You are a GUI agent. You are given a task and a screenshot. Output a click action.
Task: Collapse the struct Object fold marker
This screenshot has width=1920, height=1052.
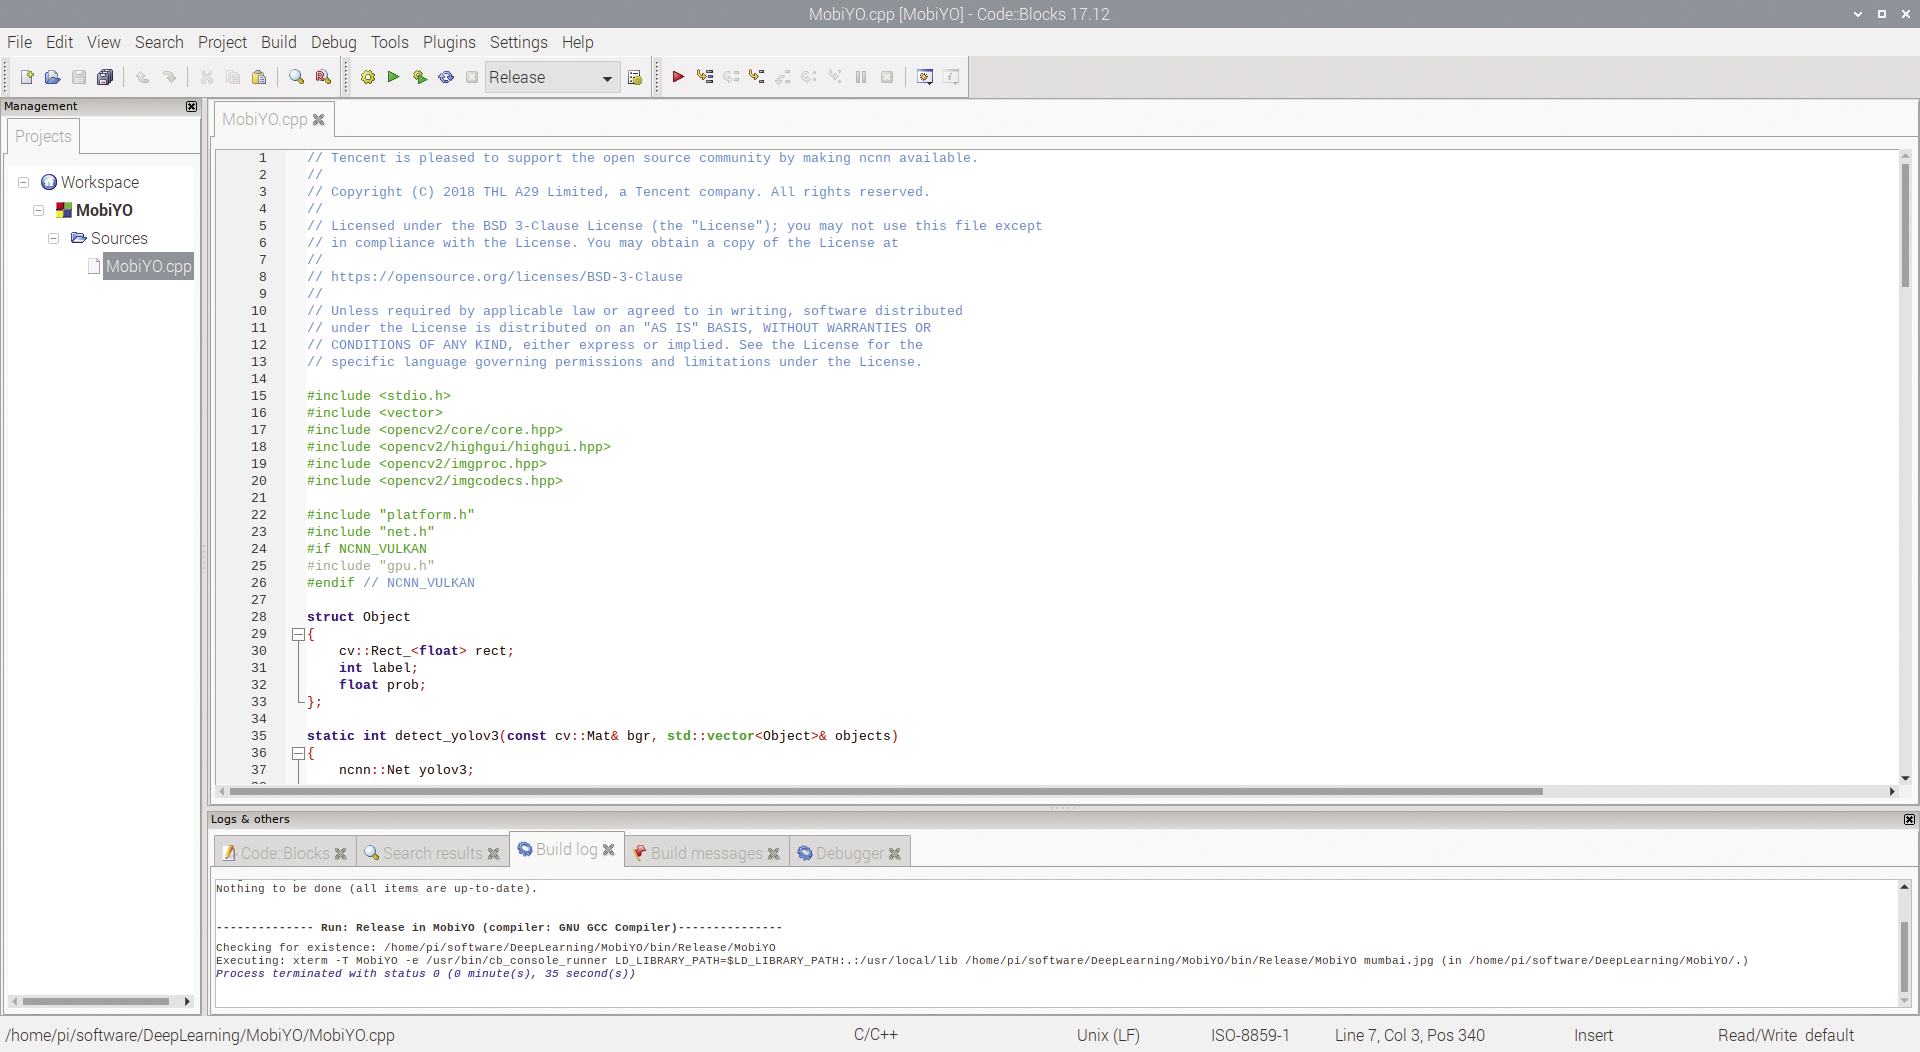(x=298, y=634)
